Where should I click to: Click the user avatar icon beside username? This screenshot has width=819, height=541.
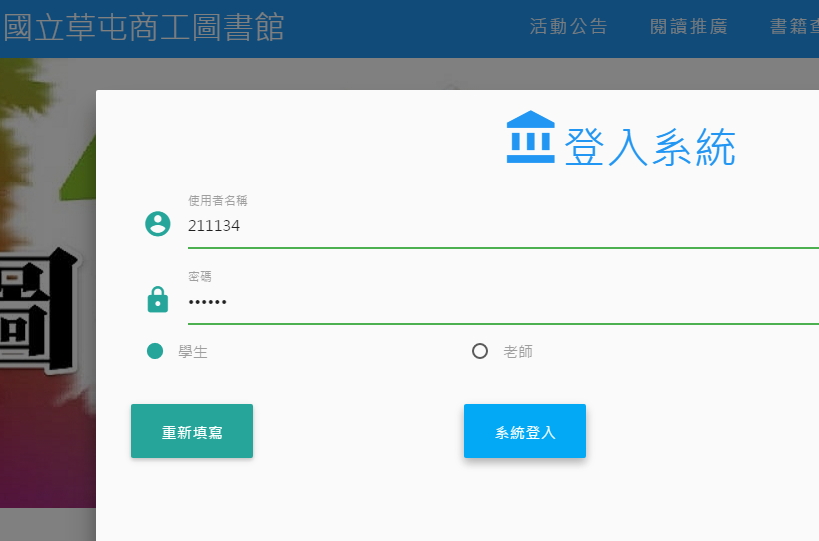coord(158,224)
